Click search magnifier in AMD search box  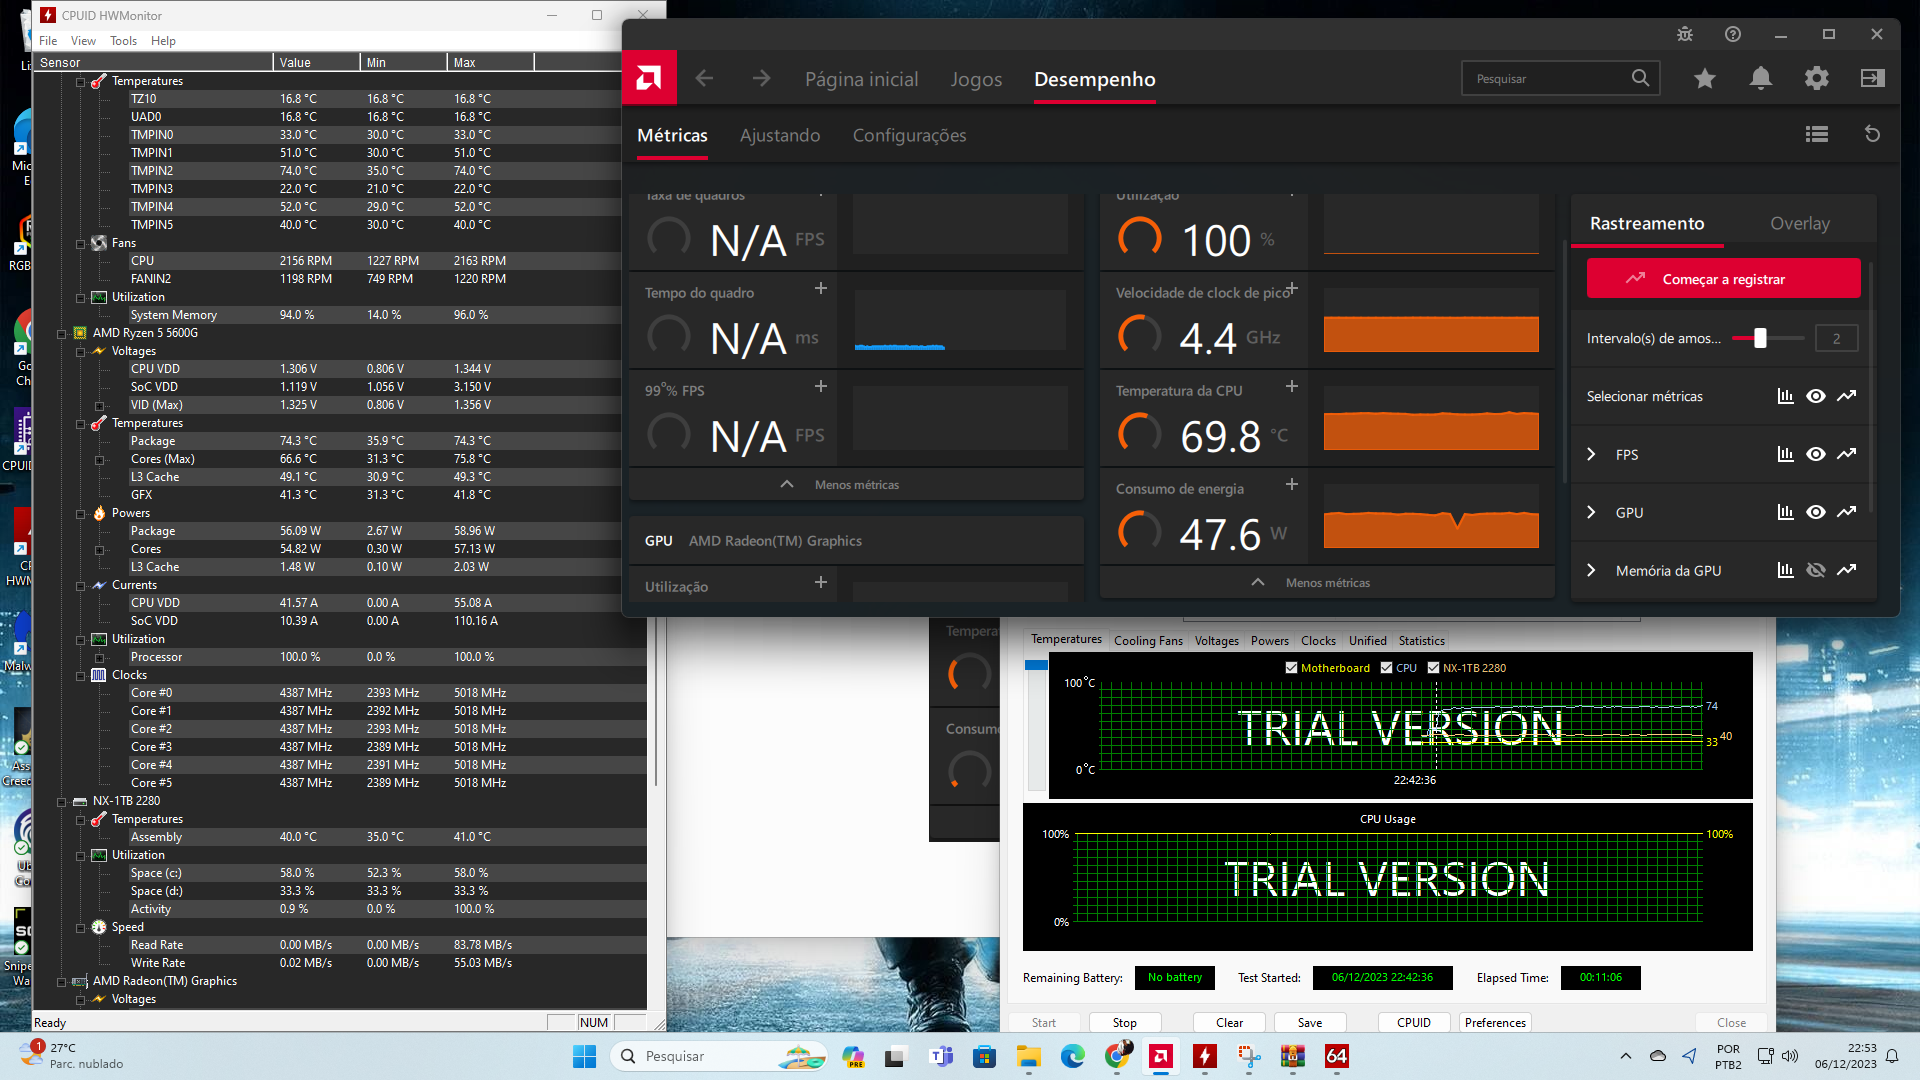[x=1640, y=78]
